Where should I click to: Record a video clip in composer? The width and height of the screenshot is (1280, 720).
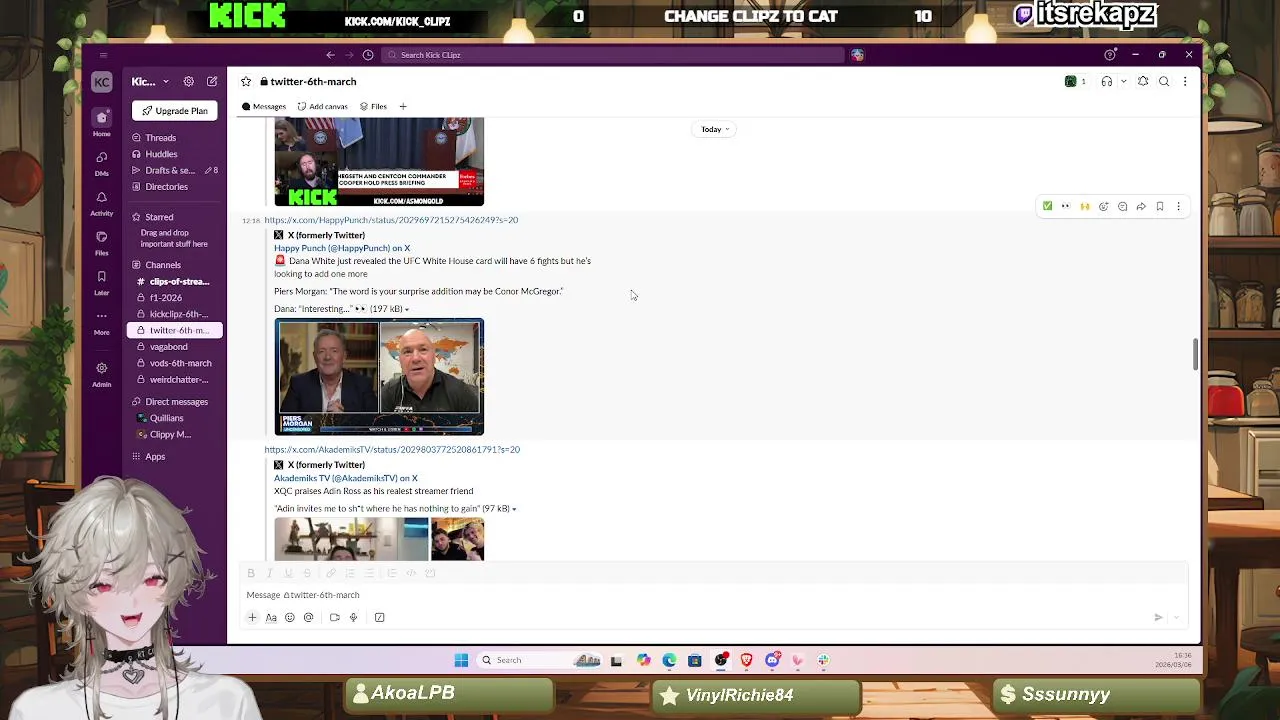[334, 618]
